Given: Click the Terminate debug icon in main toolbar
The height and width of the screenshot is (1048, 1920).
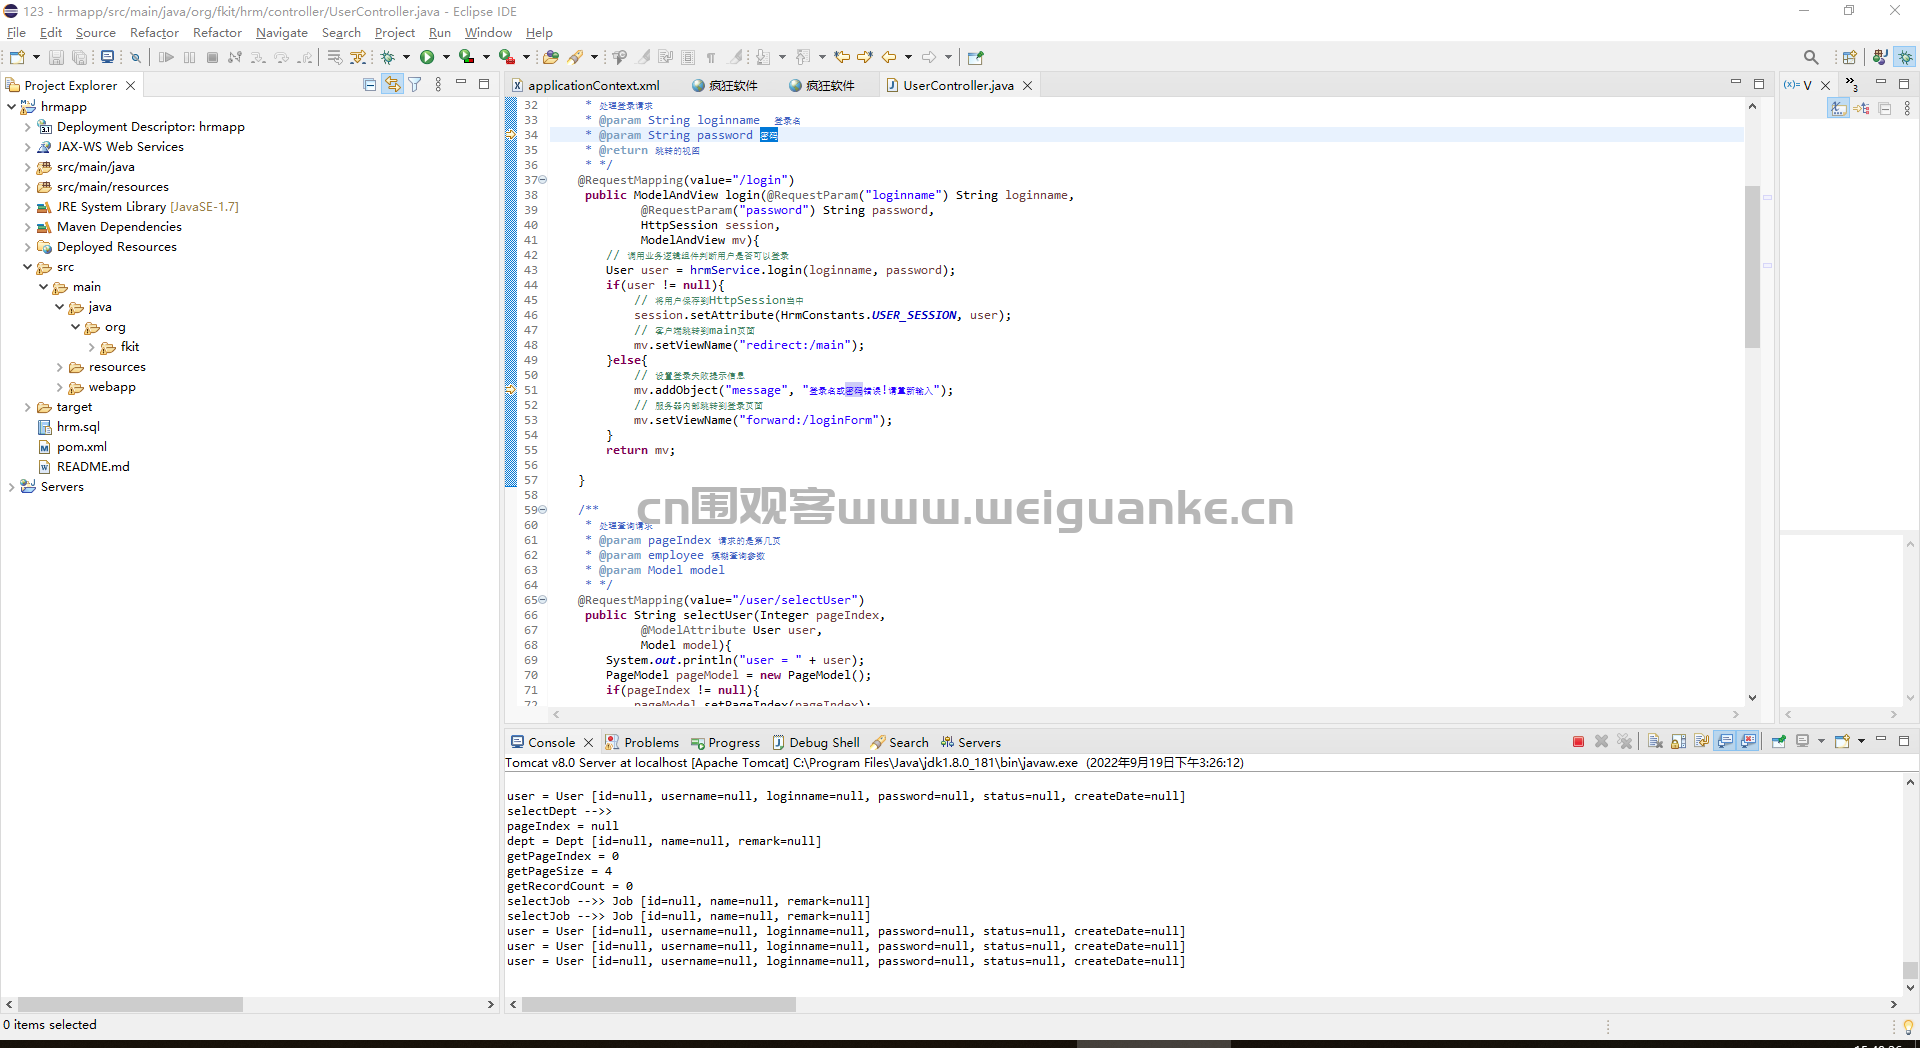Looking at the screenshot, I should [x=212, y=57].
